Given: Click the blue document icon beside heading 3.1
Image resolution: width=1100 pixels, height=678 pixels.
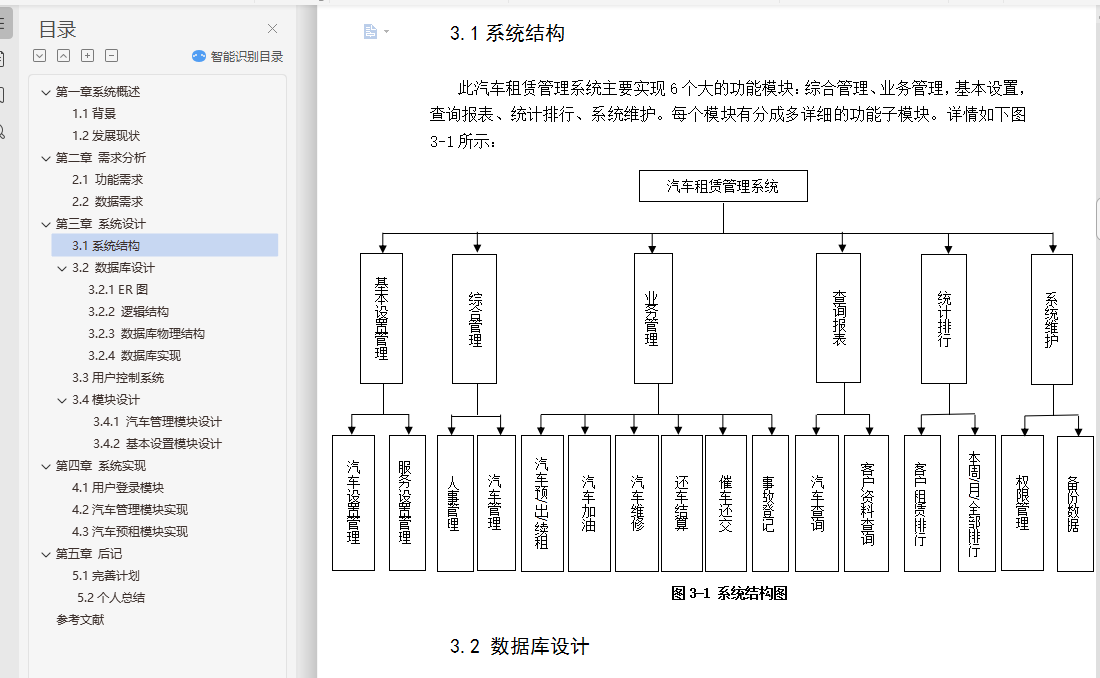Looking at the screenshot, I should (x=370, y=32).
